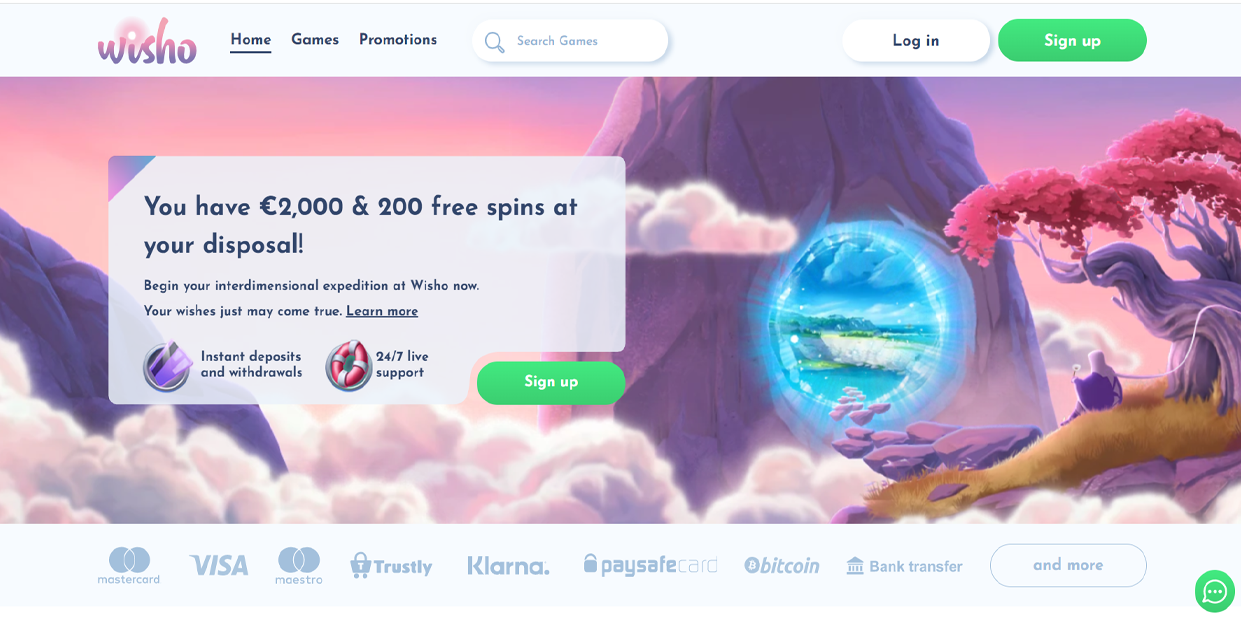Open the Games menu item
The width and height of the screenshot is (1241, 622).
pos(315,40)
